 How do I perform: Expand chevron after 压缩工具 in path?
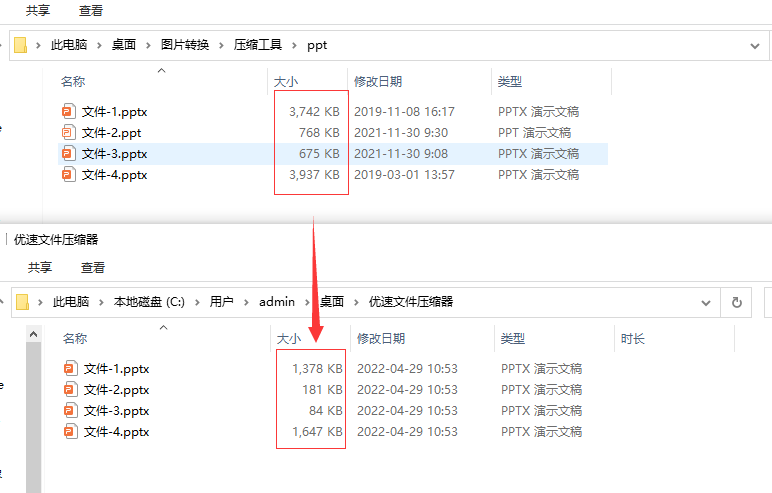(x=294, y=45)
